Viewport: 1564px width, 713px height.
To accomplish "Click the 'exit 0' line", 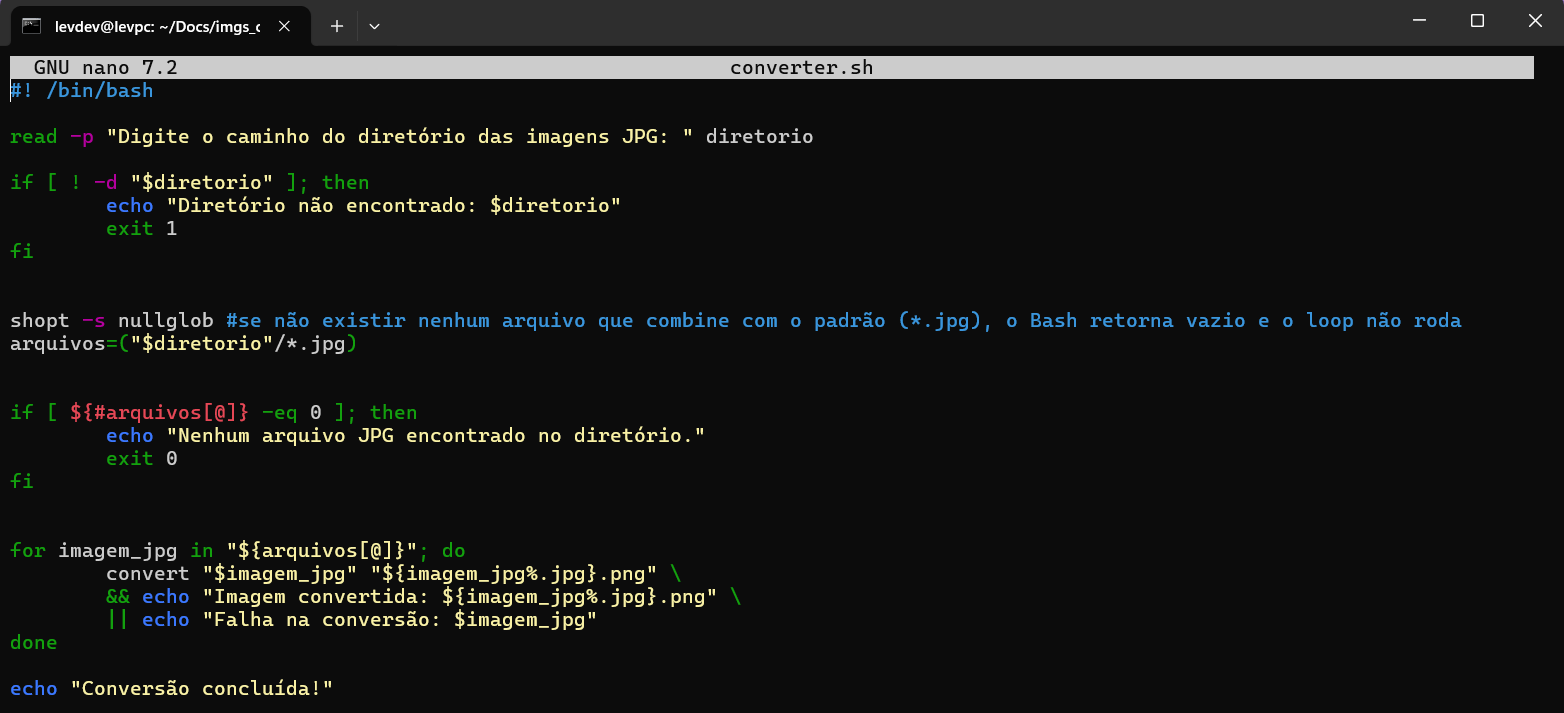I will point(141,459).
